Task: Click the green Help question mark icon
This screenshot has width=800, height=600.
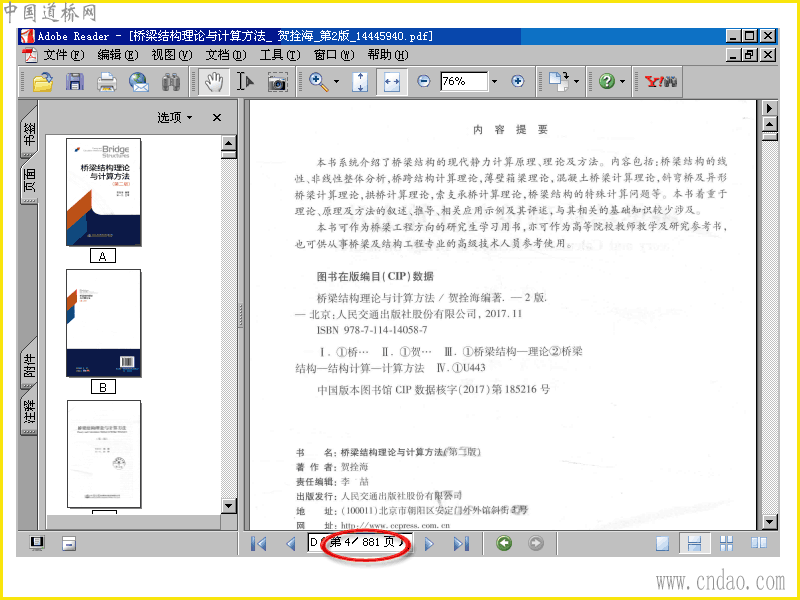Action: coord(607,81)
